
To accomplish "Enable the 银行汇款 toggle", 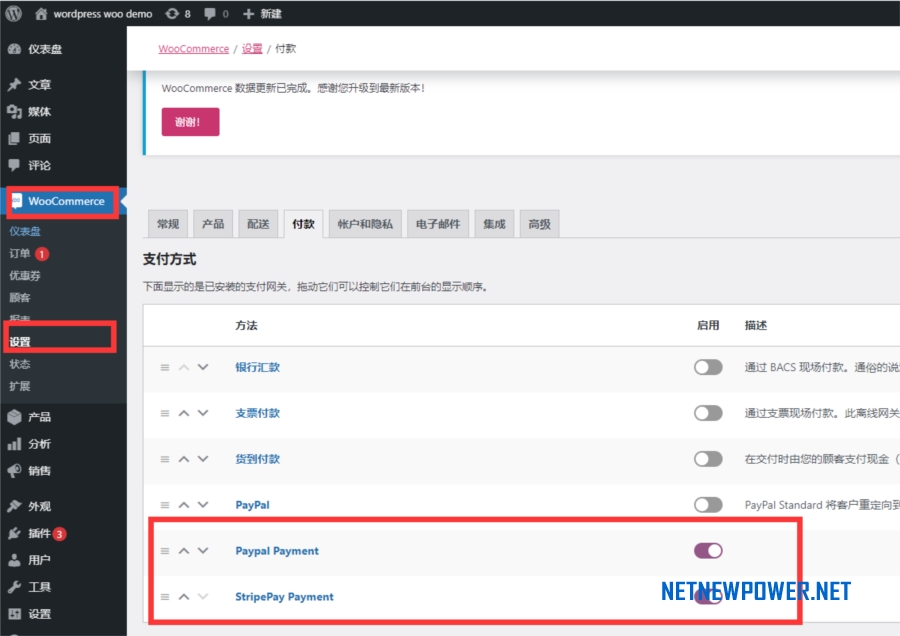I will [708, 367].
